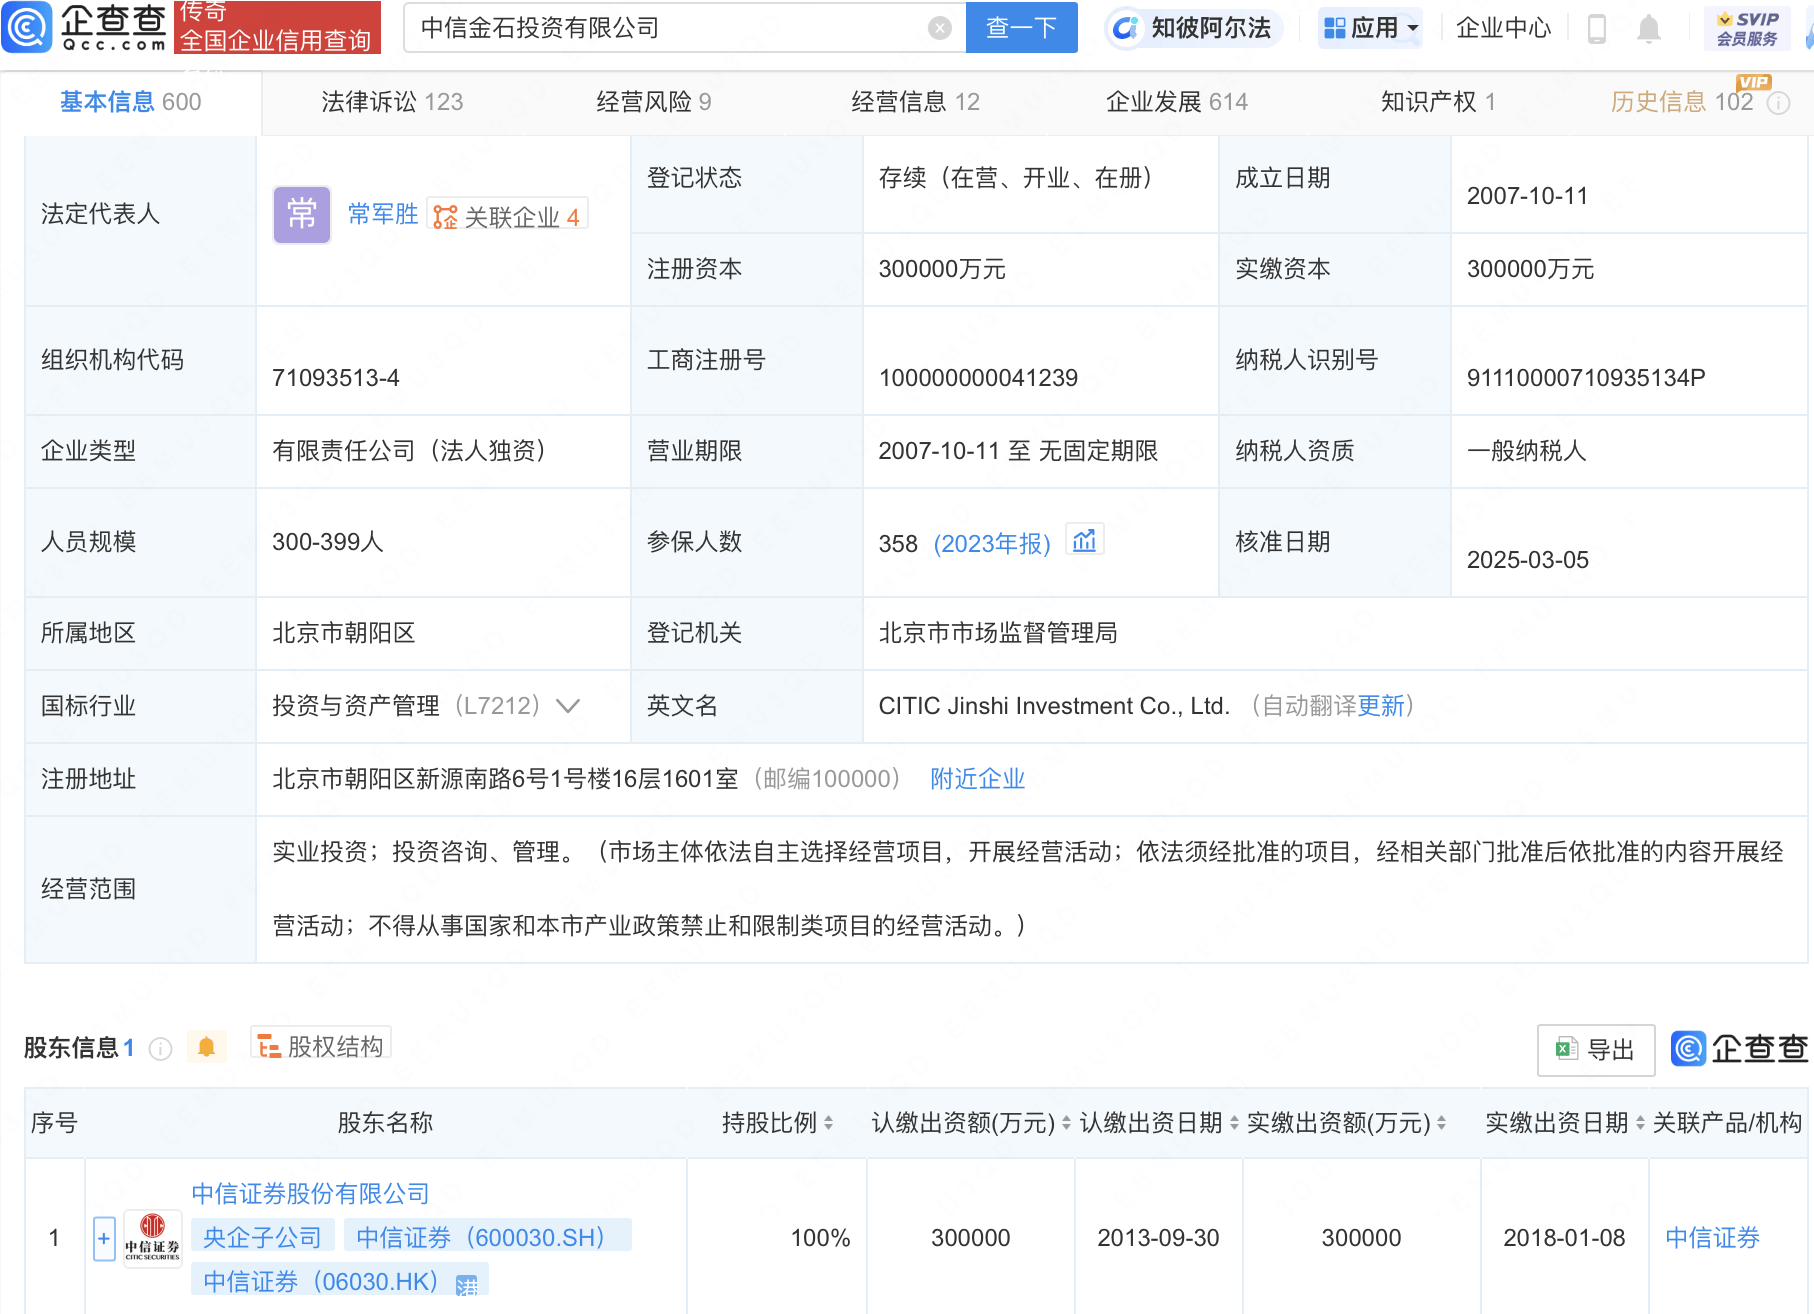
Task: Open the notifications bell in the header
Action: click(x=1648, y=28)
